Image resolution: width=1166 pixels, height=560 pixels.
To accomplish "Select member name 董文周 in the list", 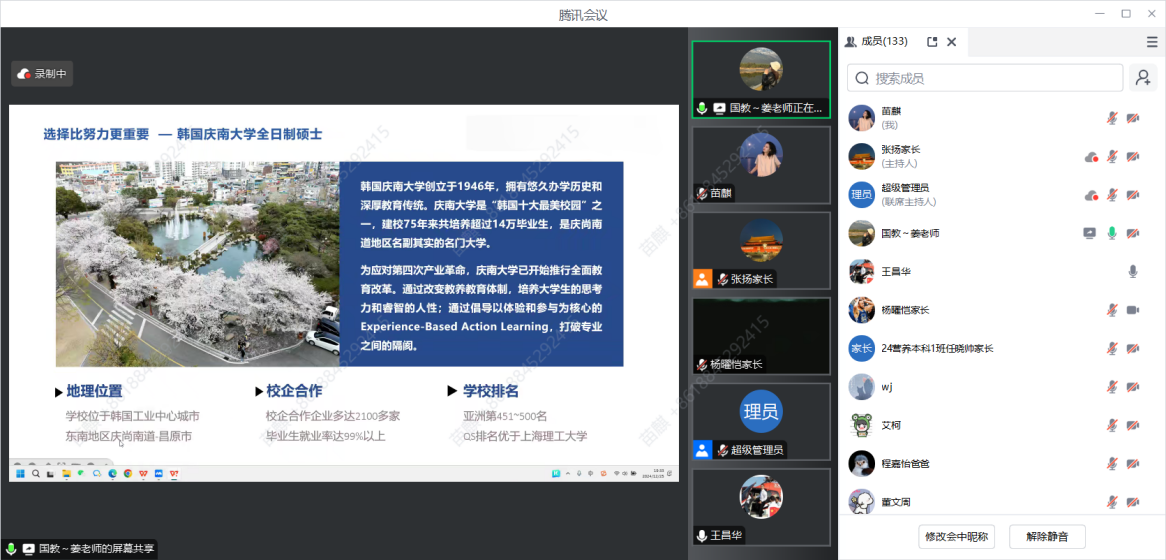I will tap(896, 502).
